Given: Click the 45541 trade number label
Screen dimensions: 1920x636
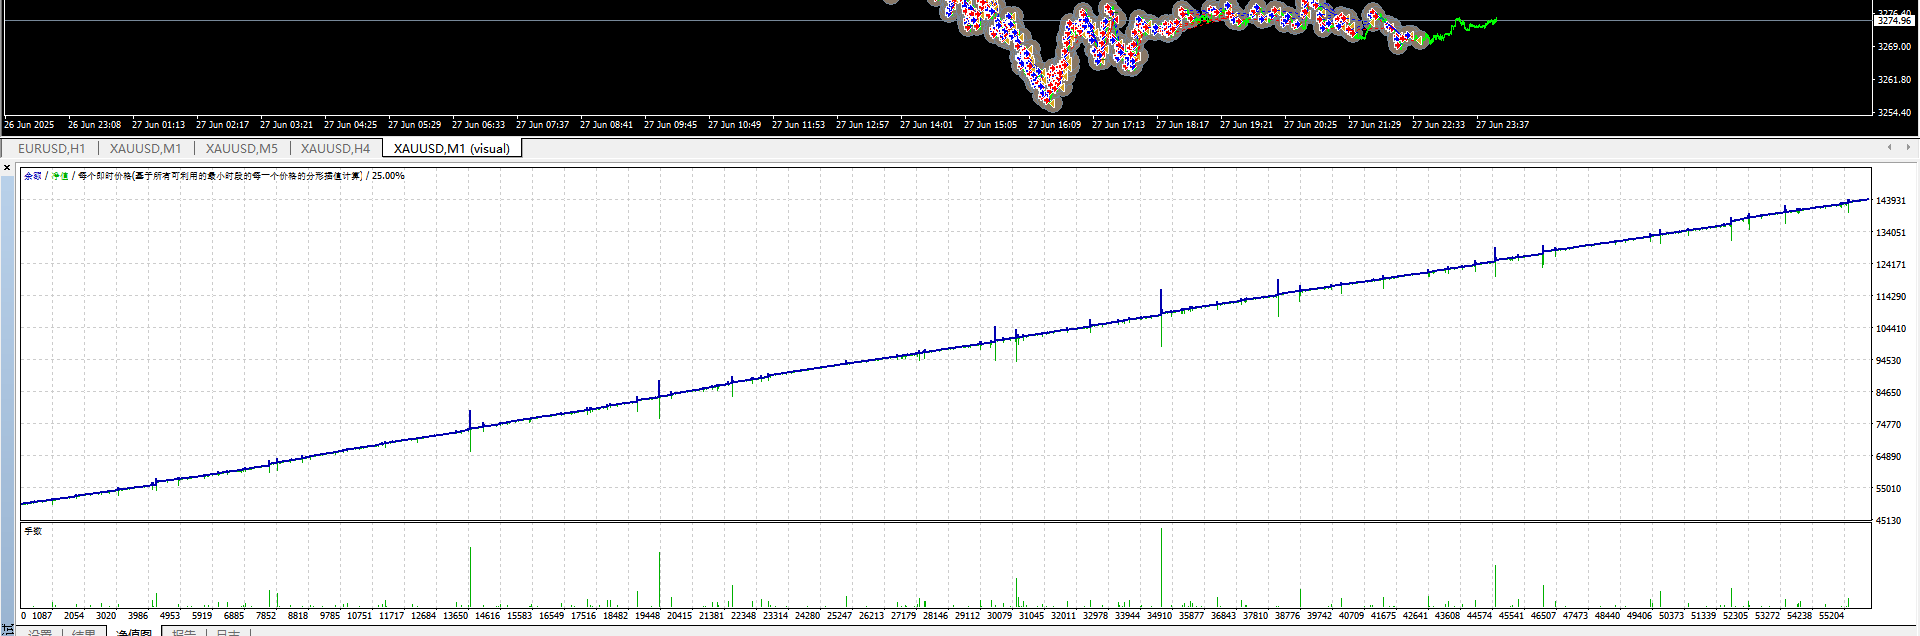Looking at the screenshot, I should pos(1511,616).
